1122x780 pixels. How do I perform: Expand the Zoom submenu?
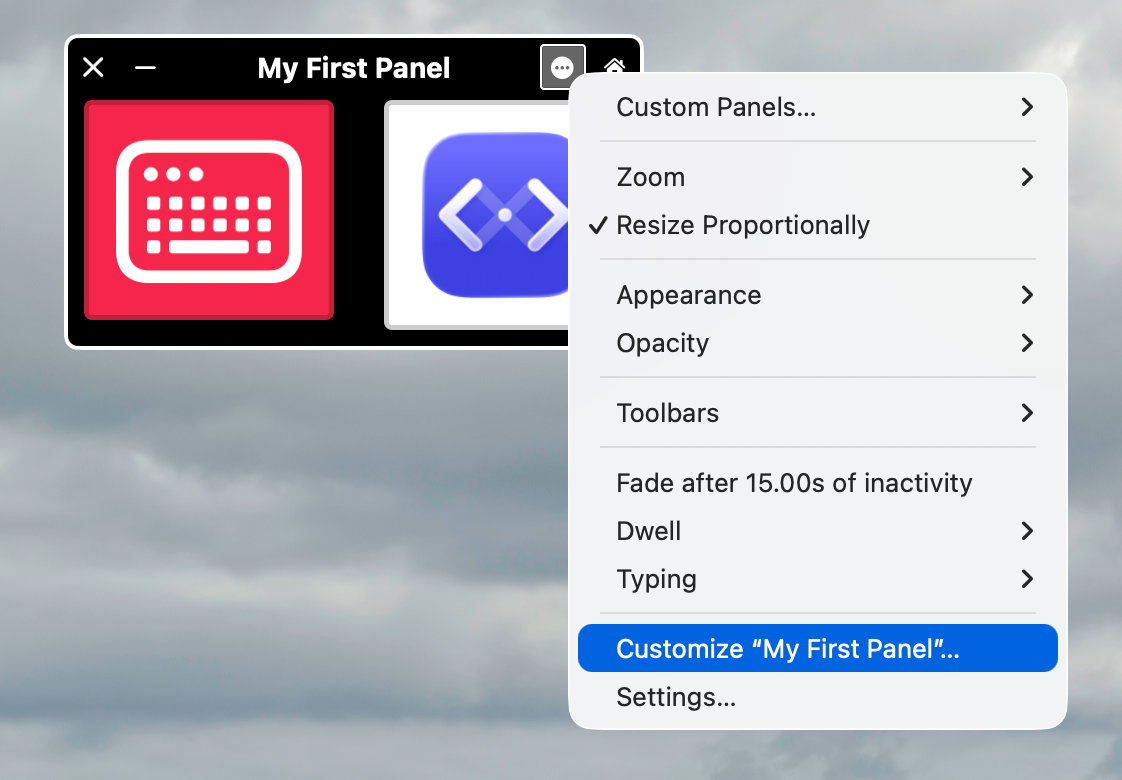(x=650, y=177)
